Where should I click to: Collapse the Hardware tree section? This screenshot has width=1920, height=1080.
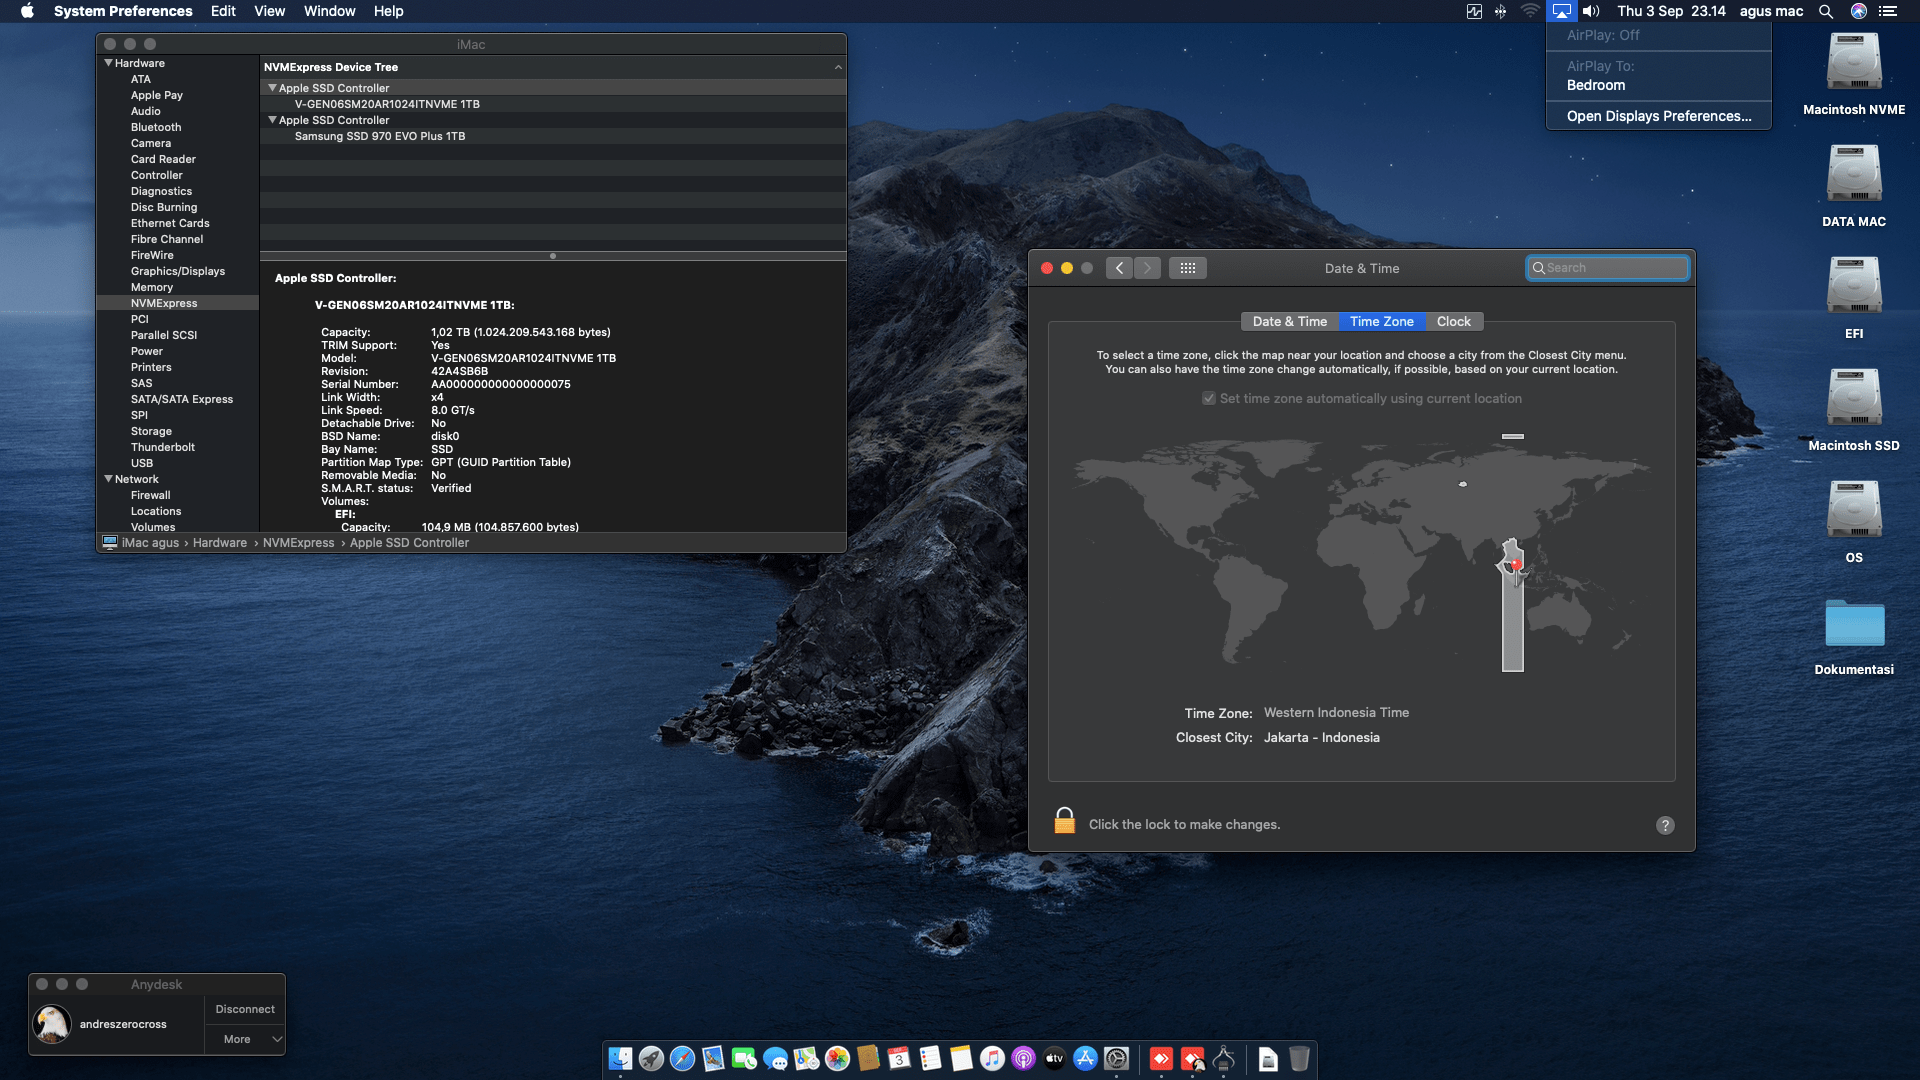coord(108,63)
